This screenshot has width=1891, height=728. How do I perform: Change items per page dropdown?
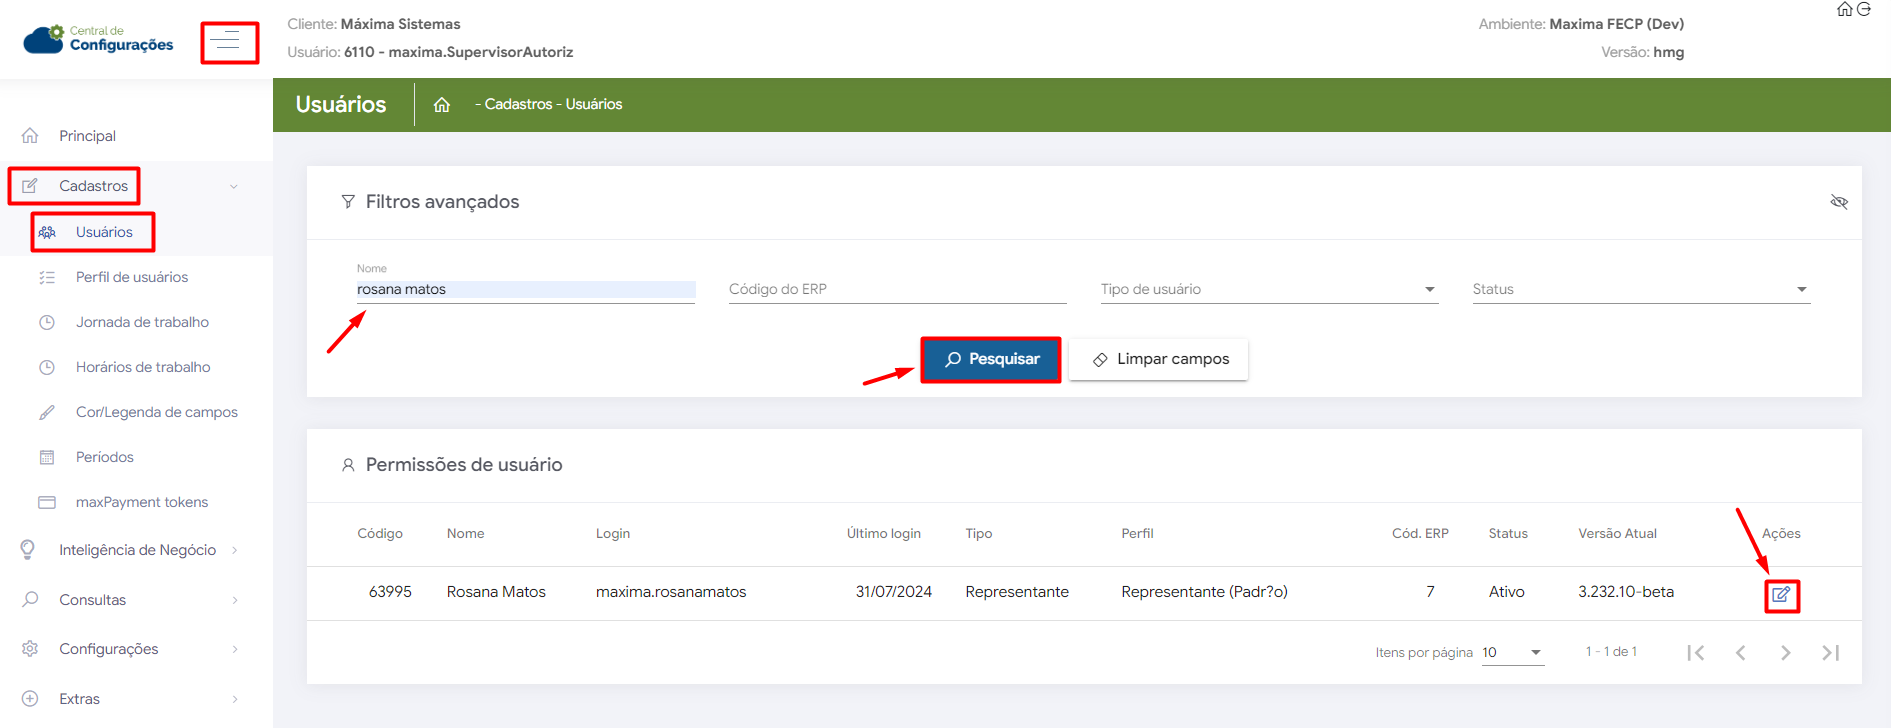point(1512,653)
